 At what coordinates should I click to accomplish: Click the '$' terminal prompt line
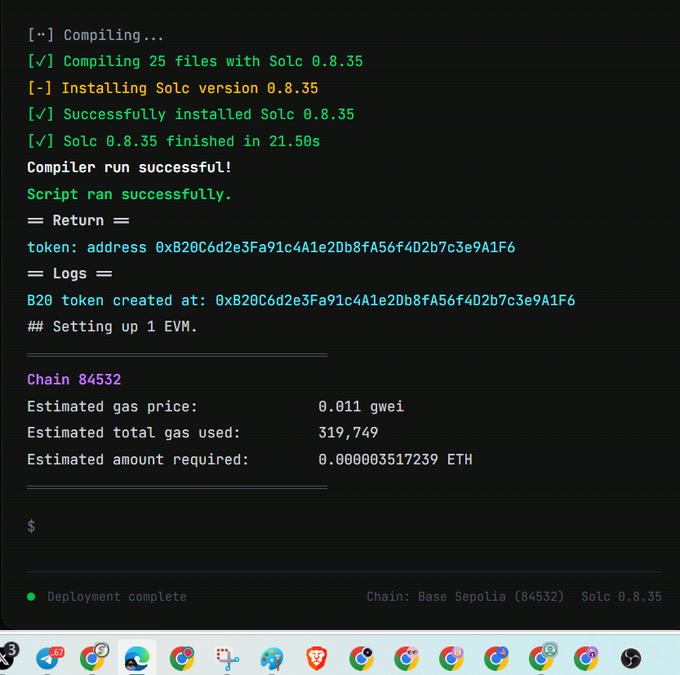tap(31, 526)
